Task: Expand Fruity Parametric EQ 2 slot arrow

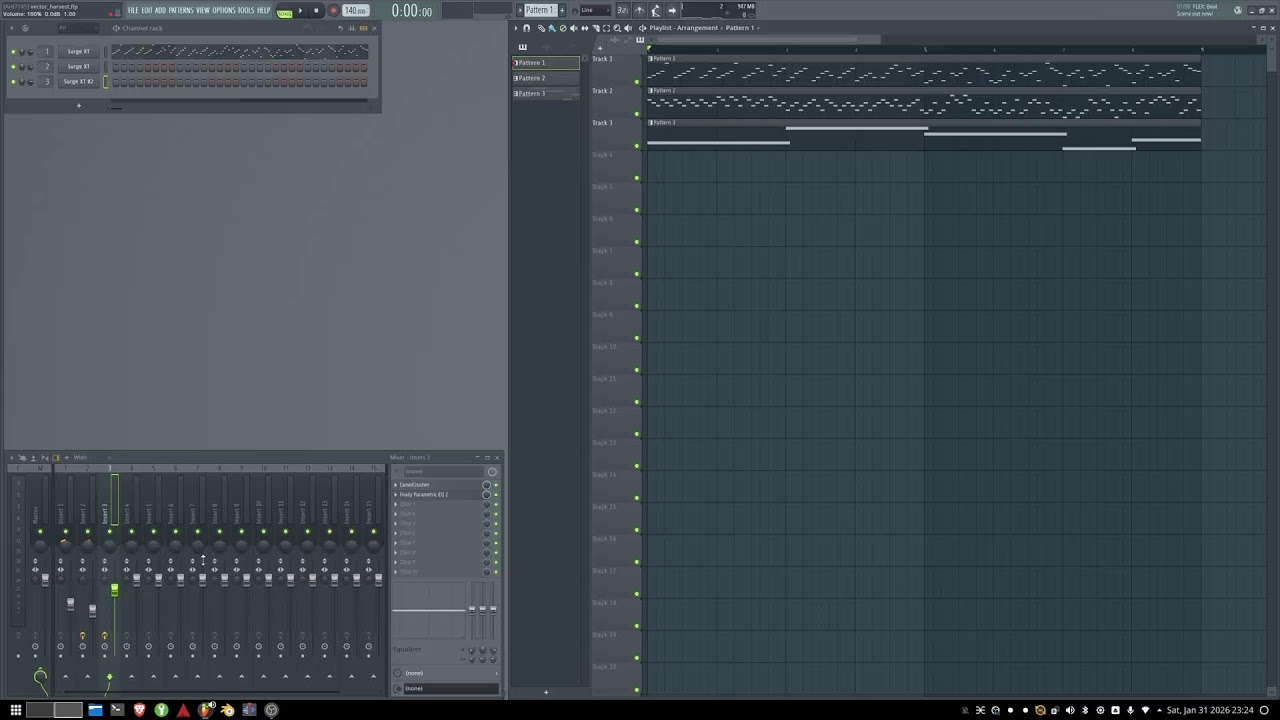Action: (x=396, y=495)
